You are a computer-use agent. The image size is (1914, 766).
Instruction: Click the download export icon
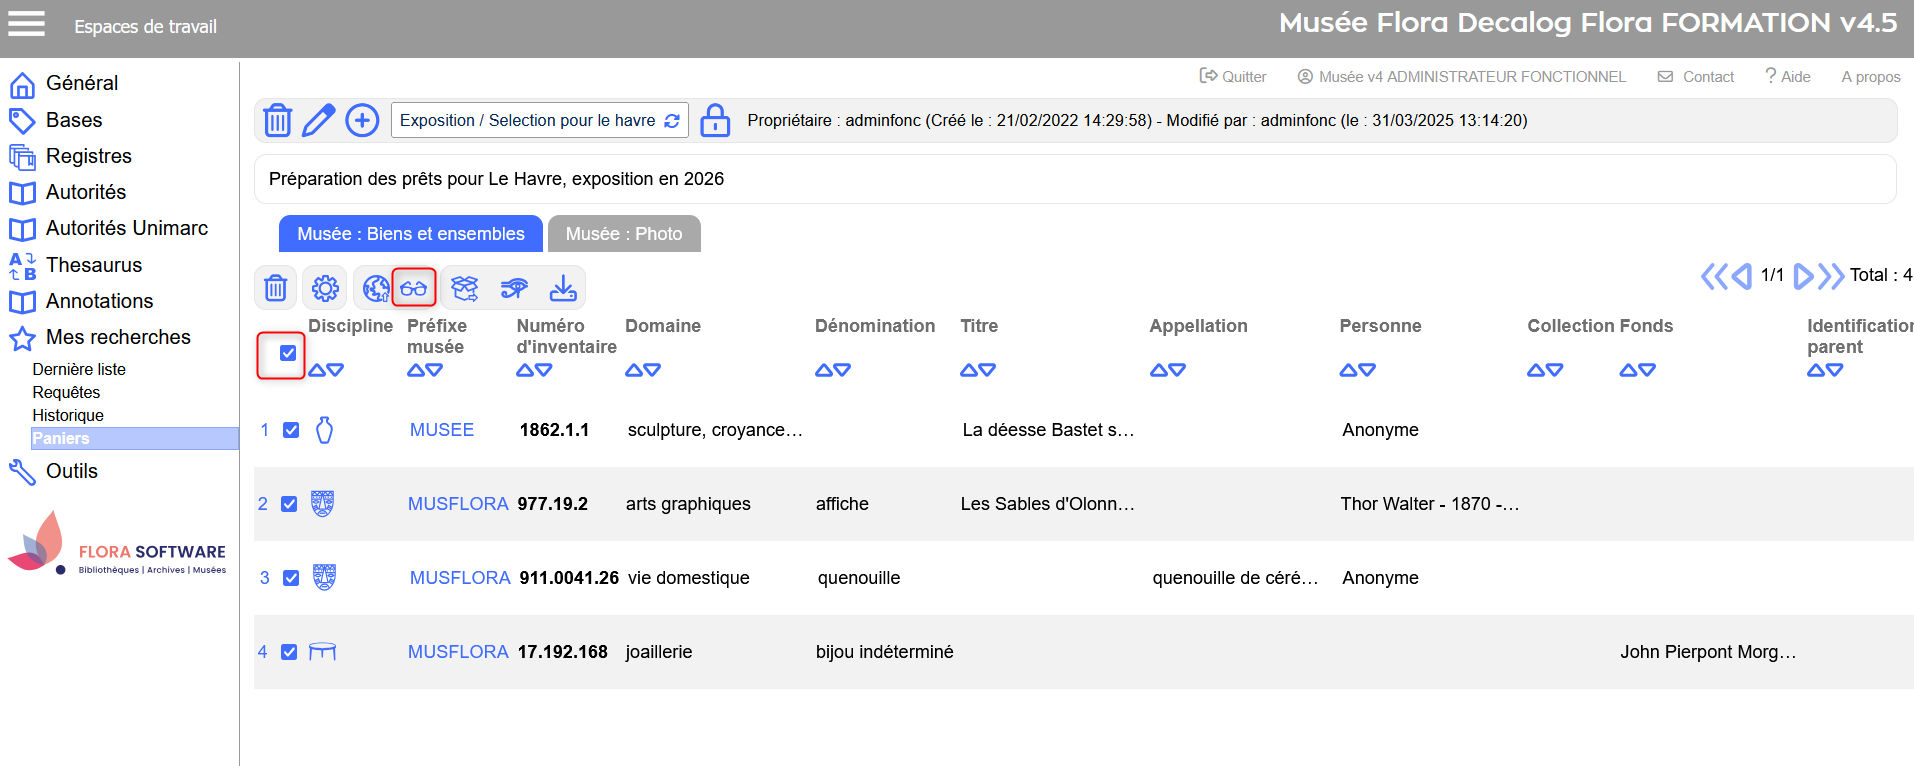[563, 289]
